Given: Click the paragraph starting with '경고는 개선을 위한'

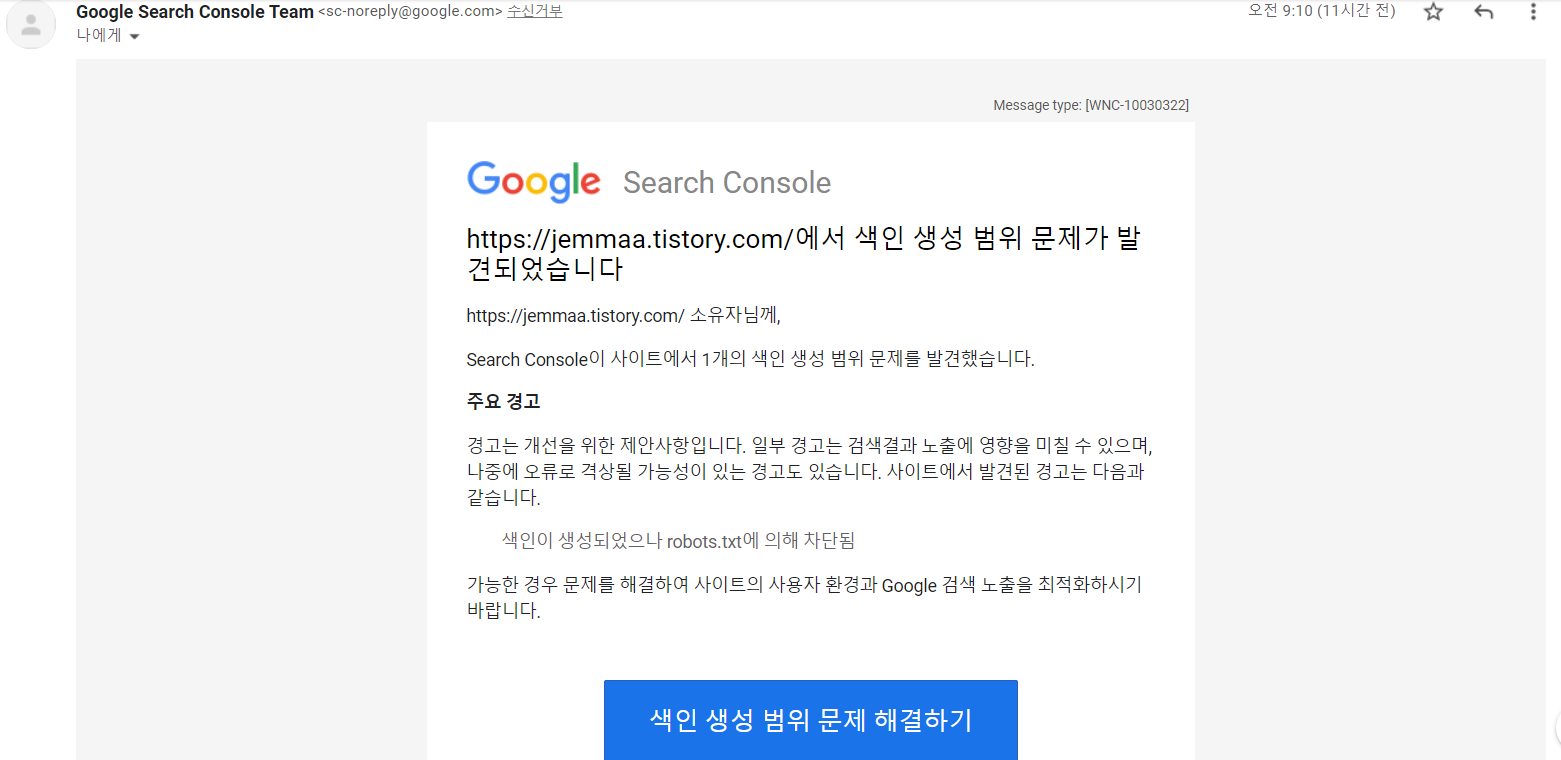Looking at the screenshot, I should (x=811, y=471).
